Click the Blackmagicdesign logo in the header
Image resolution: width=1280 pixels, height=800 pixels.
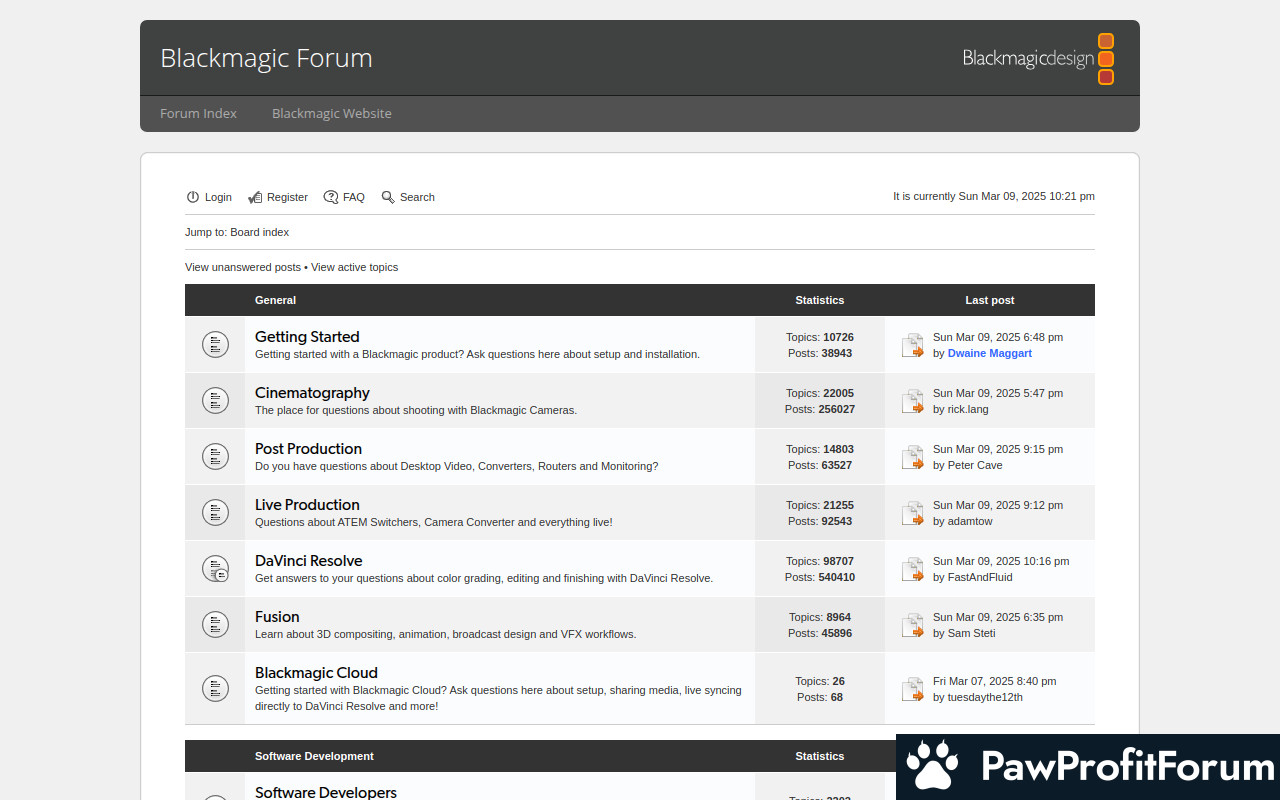click(1038, 58)
